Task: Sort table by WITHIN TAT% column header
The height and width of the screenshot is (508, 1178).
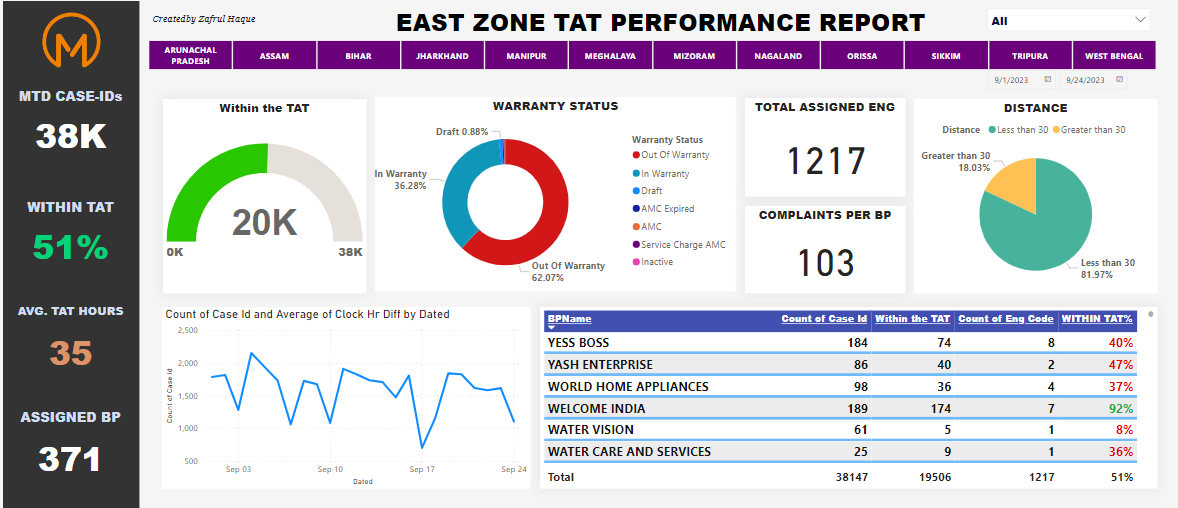Action: pyautogui.click(x=1096, y=319)
